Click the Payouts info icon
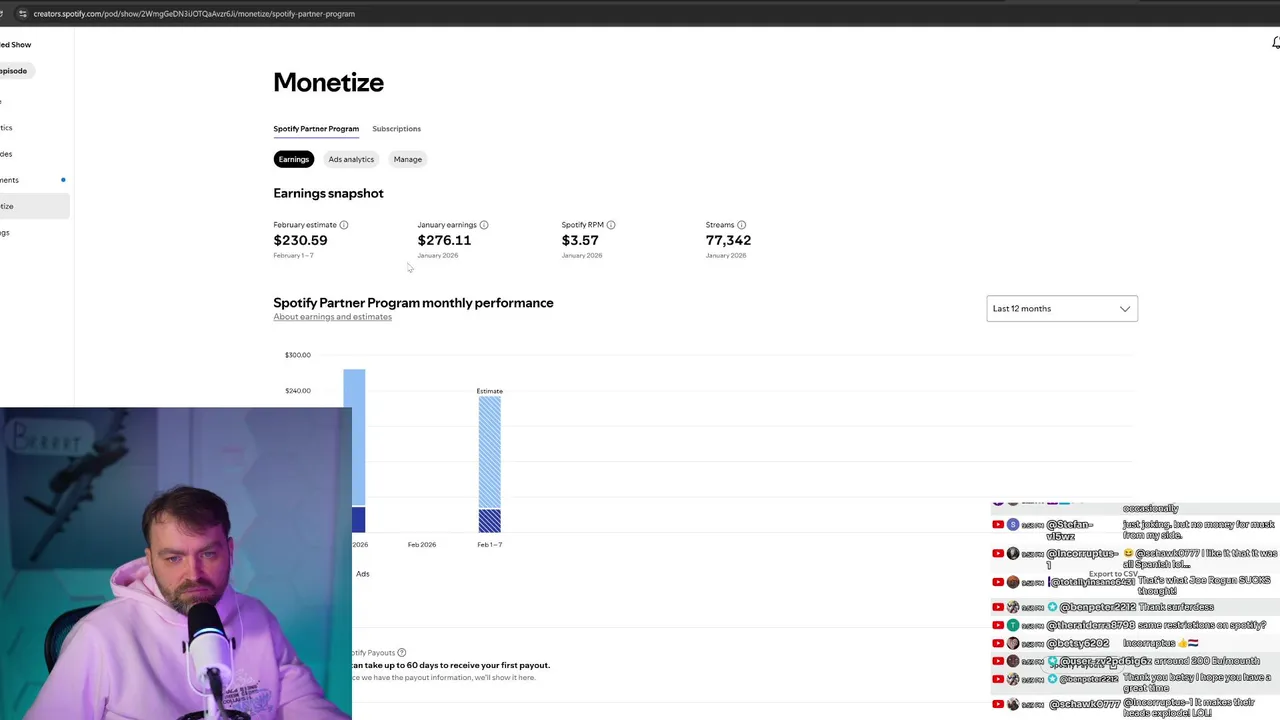Viewport: 1280px width, 720px height. 402,653
